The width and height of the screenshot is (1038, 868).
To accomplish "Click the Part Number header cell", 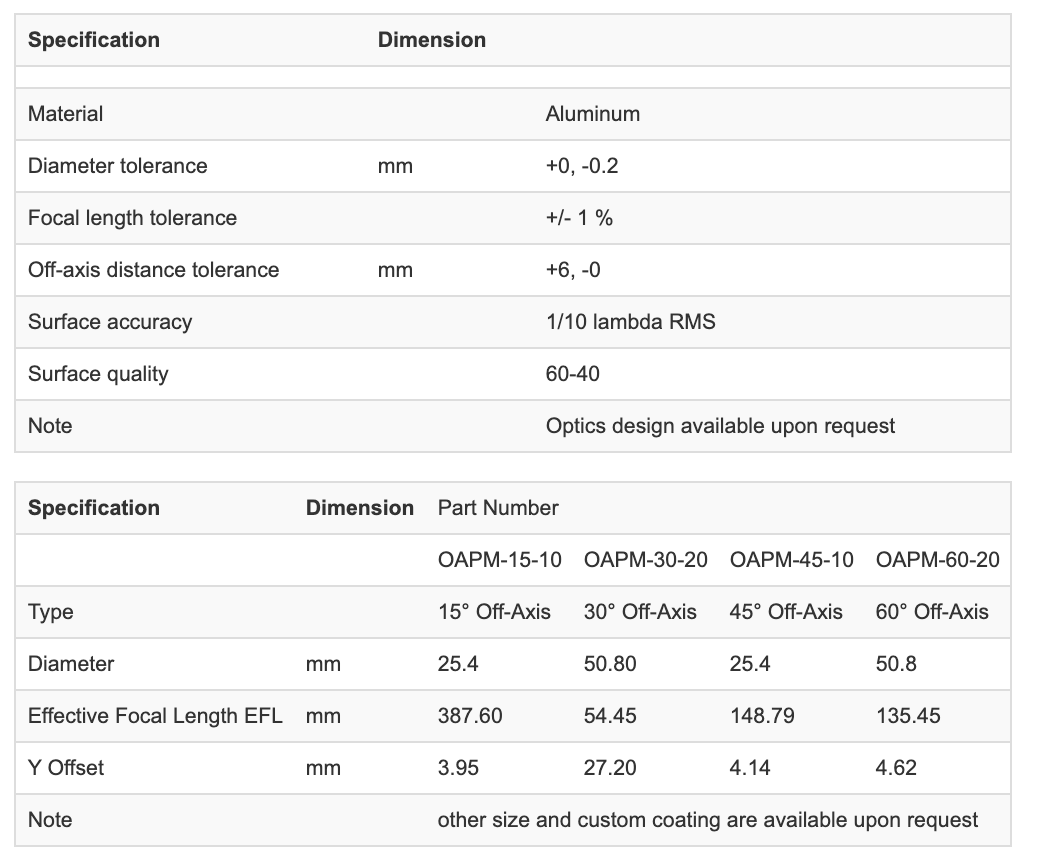I will click(x=498, y=508).
